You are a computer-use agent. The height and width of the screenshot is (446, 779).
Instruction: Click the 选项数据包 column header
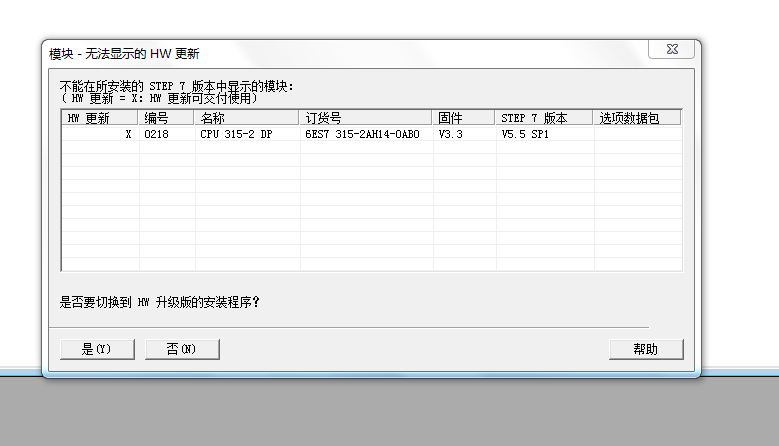pos(637,118)
